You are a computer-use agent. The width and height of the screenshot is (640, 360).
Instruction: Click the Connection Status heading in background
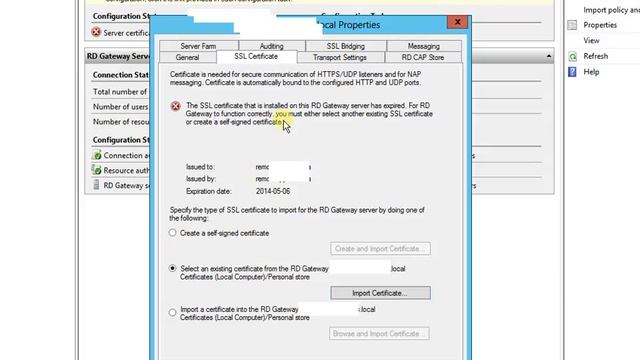coord(121,75)
